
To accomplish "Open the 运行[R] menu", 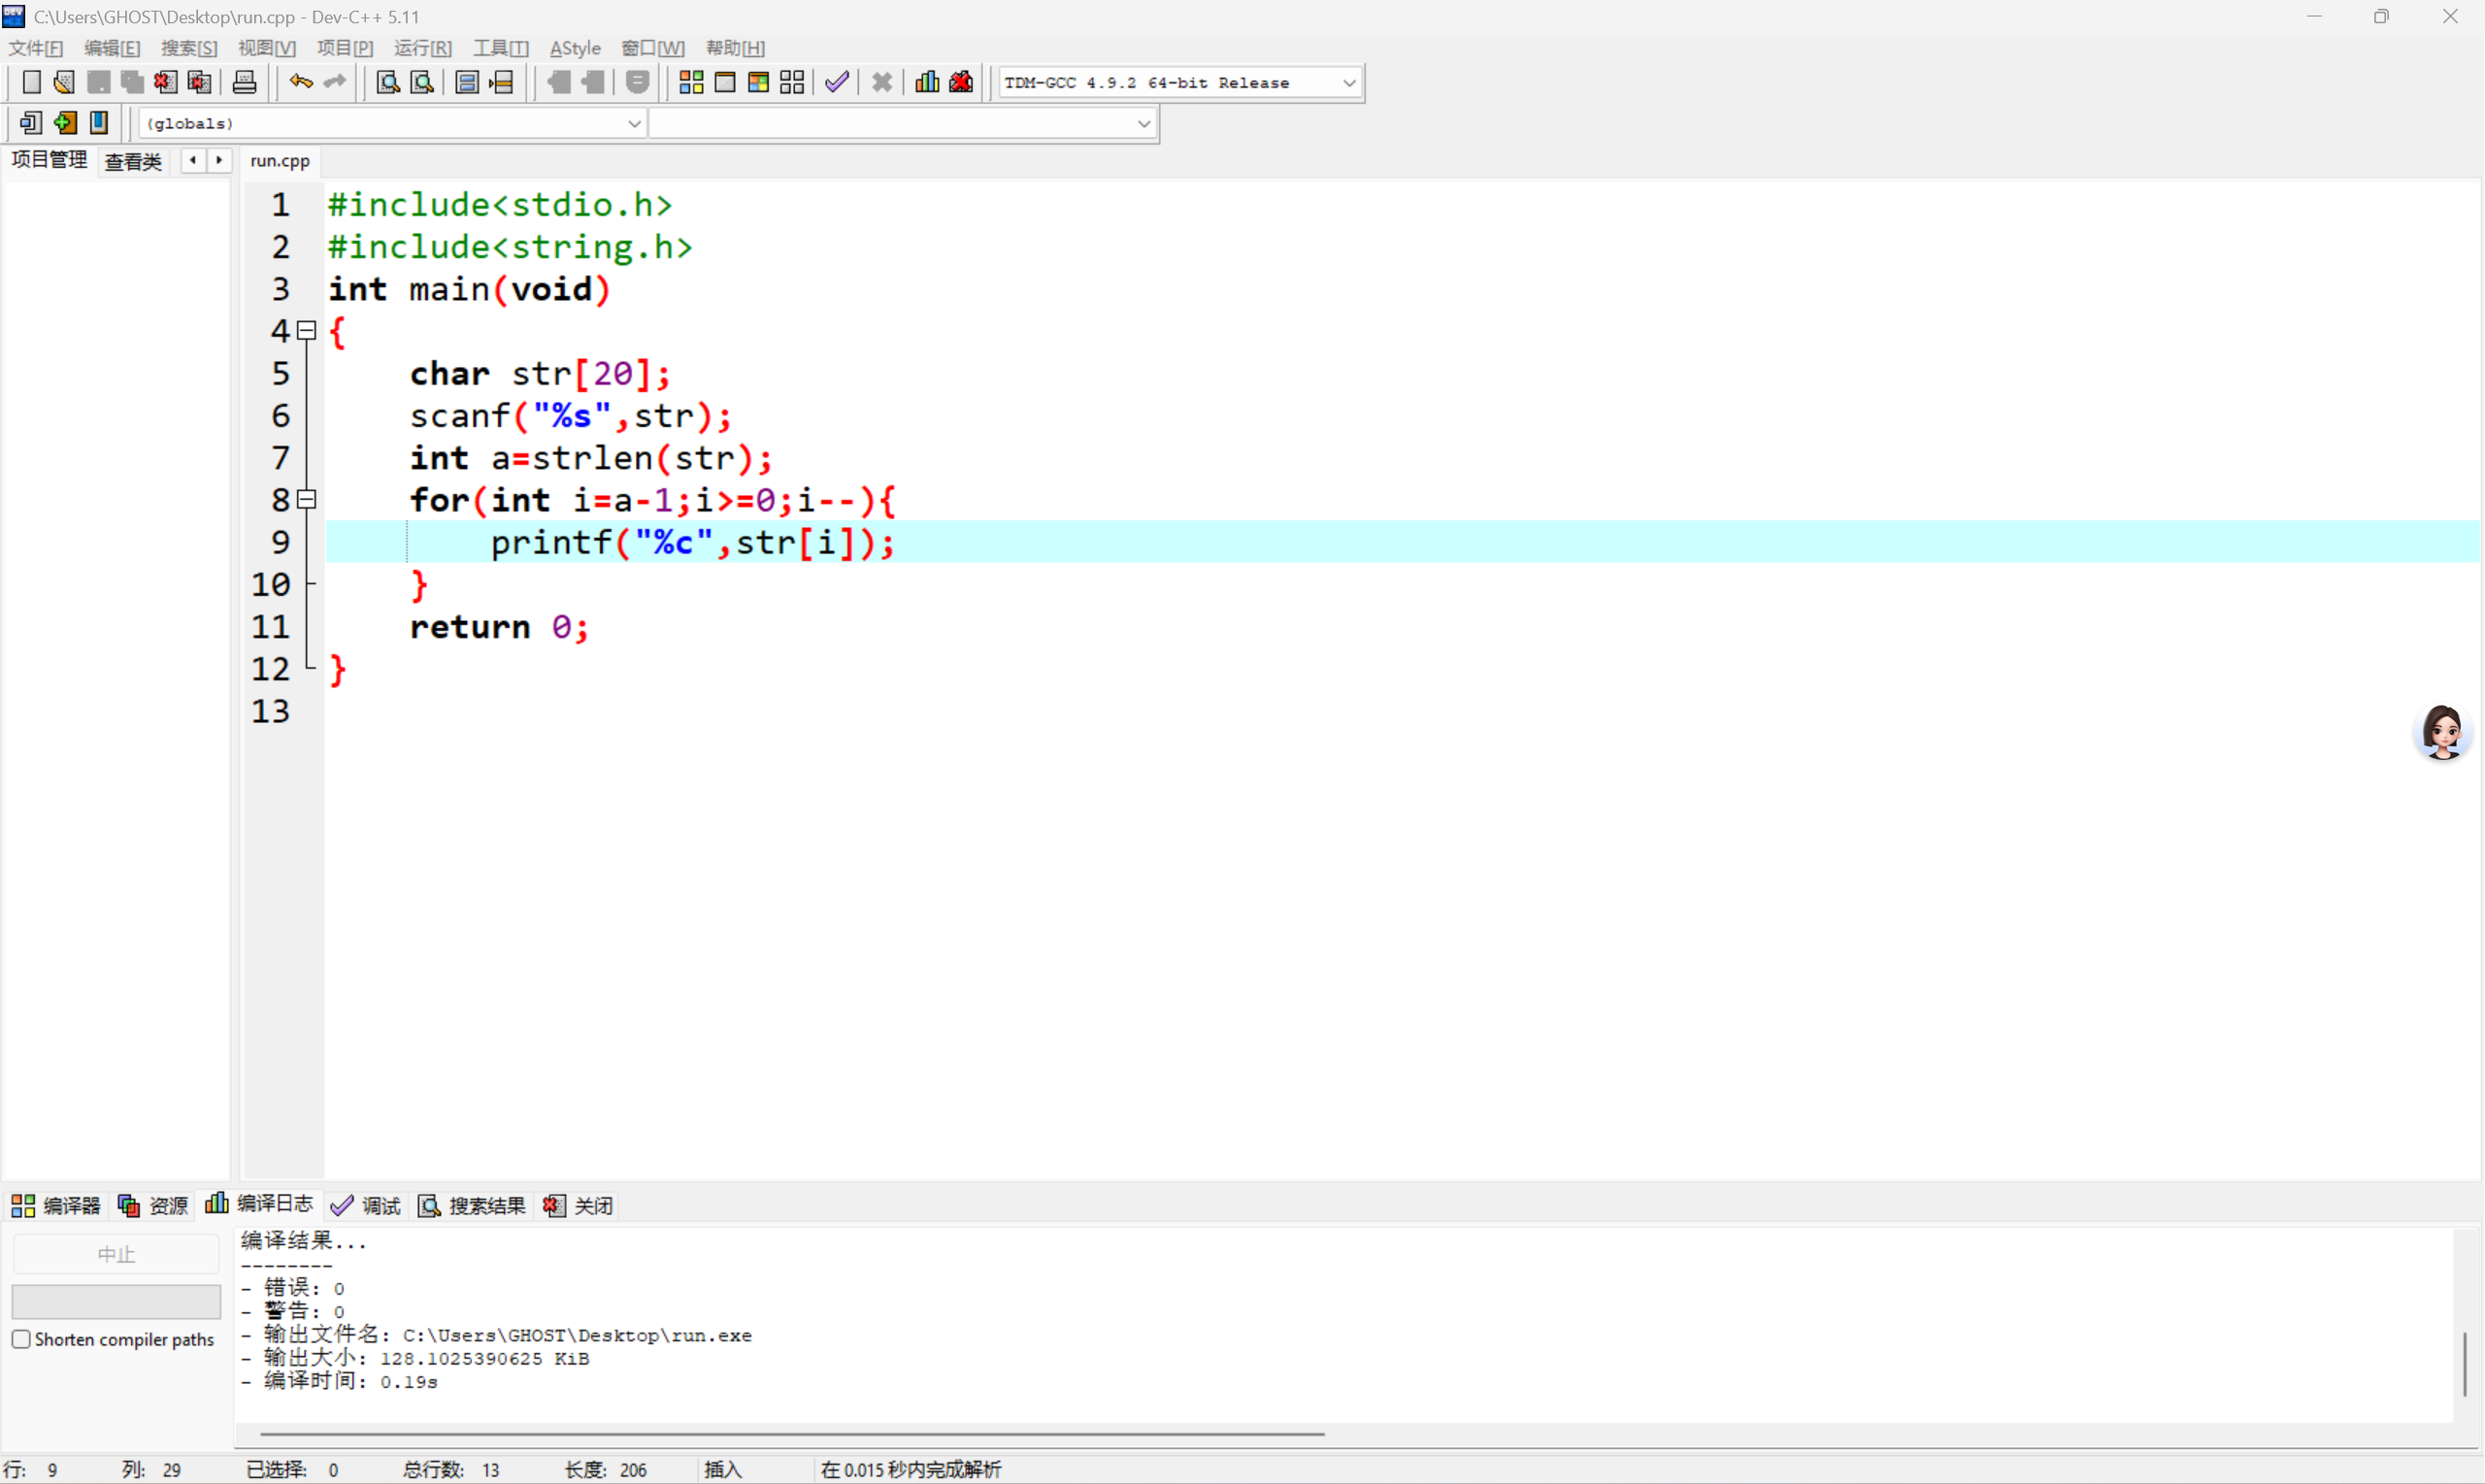I will 422,48.
